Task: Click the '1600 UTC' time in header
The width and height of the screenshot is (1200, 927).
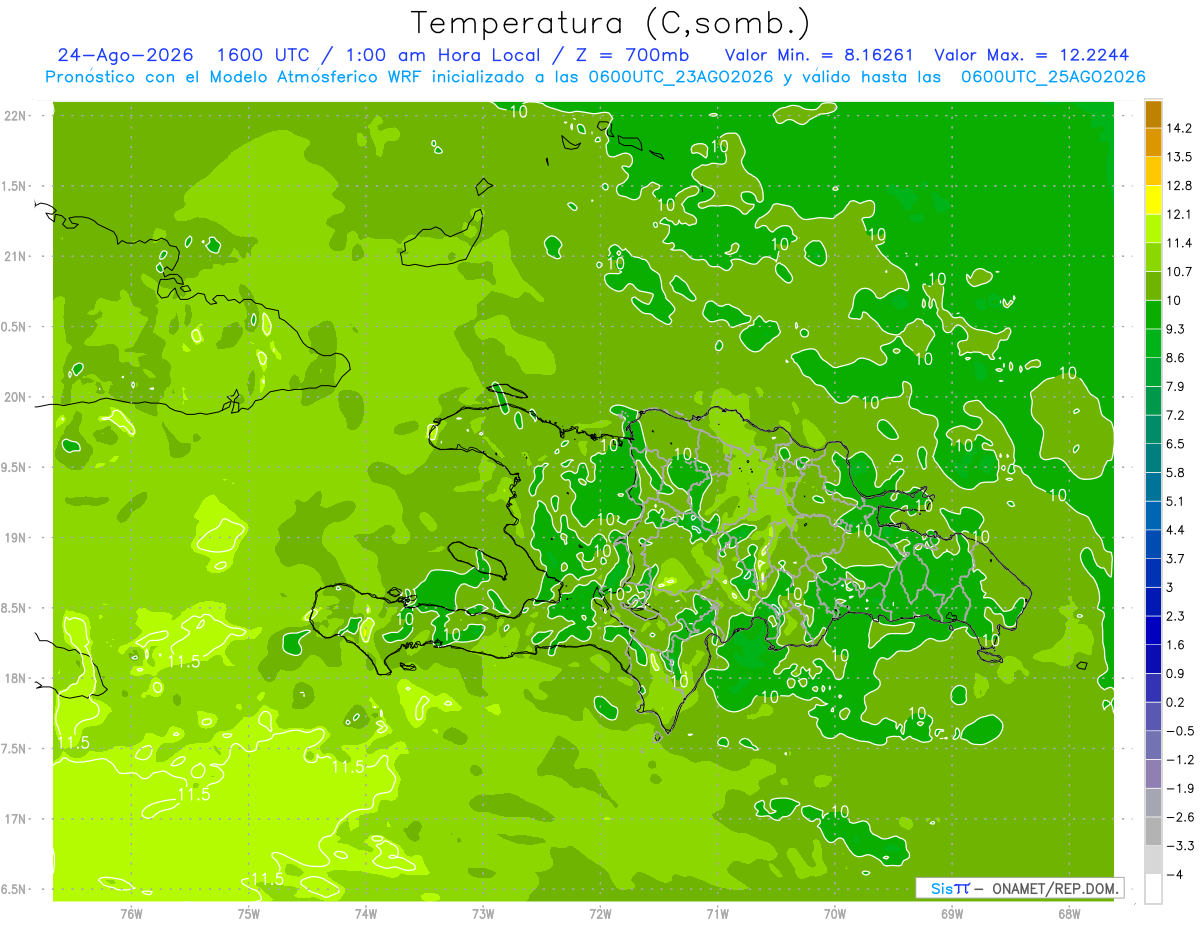Action: (x=262, y=56)
